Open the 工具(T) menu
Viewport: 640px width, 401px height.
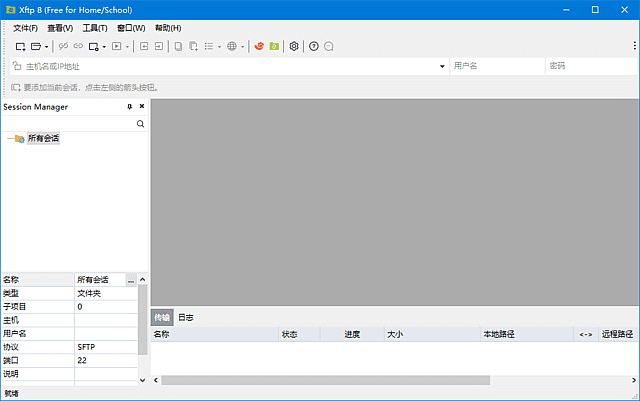pos(95,28)
